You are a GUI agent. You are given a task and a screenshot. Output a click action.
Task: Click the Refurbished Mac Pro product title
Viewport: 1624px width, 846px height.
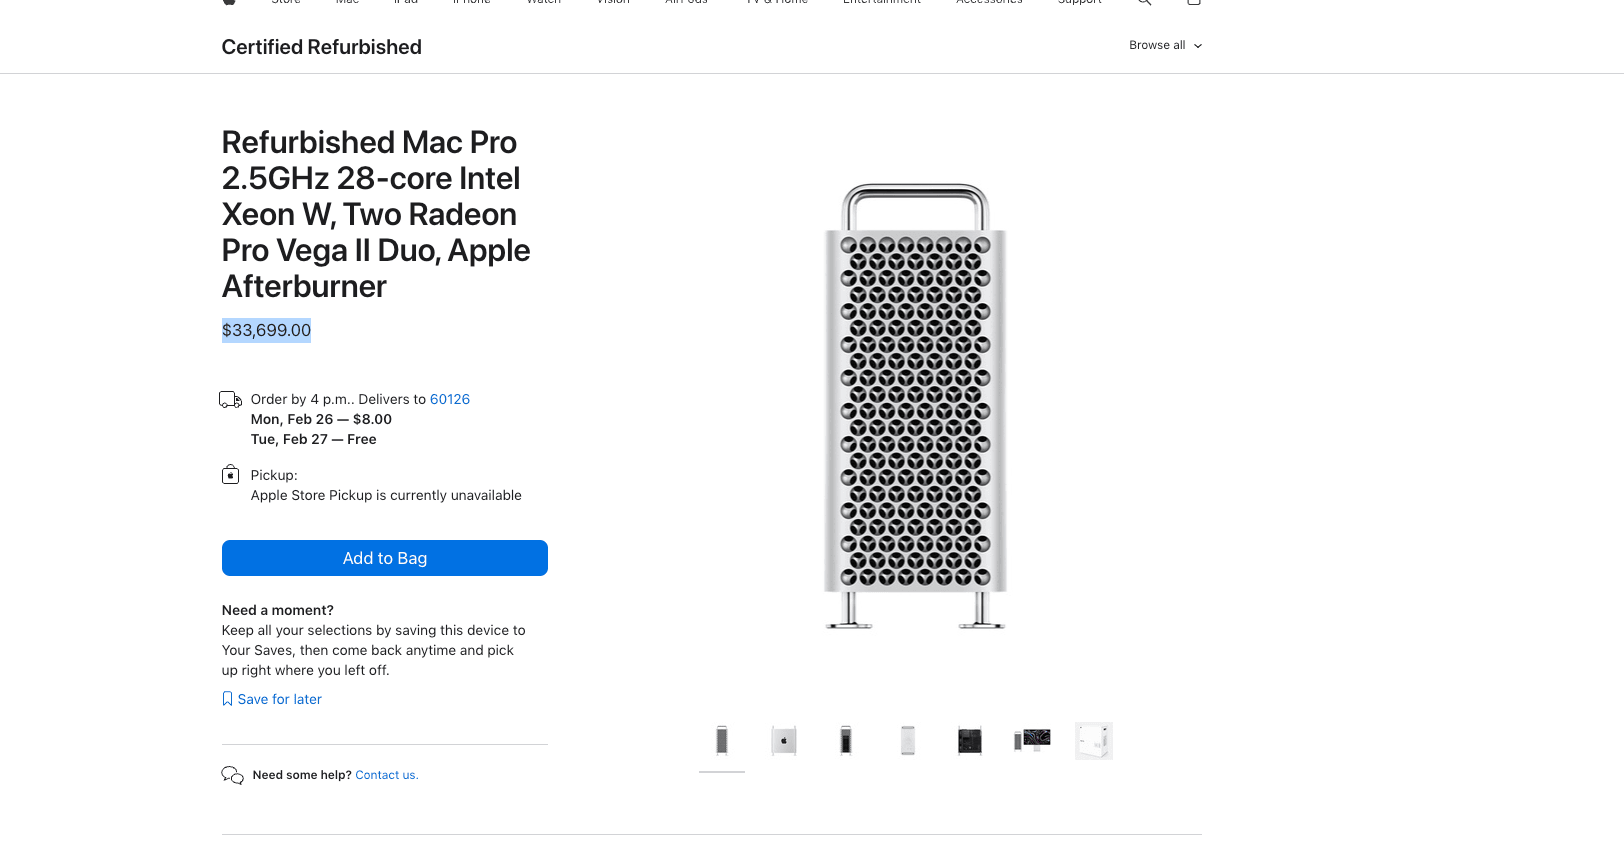pyautogui.click(x=375, y=214)
